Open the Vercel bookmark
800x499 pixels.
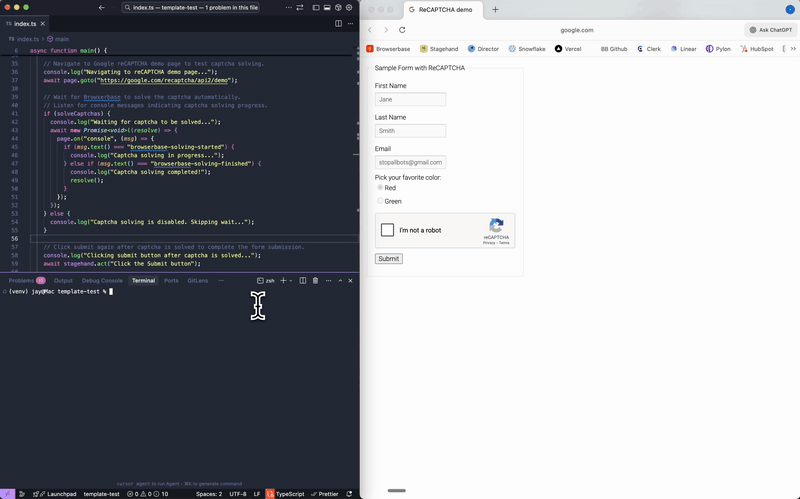(567, 48)
